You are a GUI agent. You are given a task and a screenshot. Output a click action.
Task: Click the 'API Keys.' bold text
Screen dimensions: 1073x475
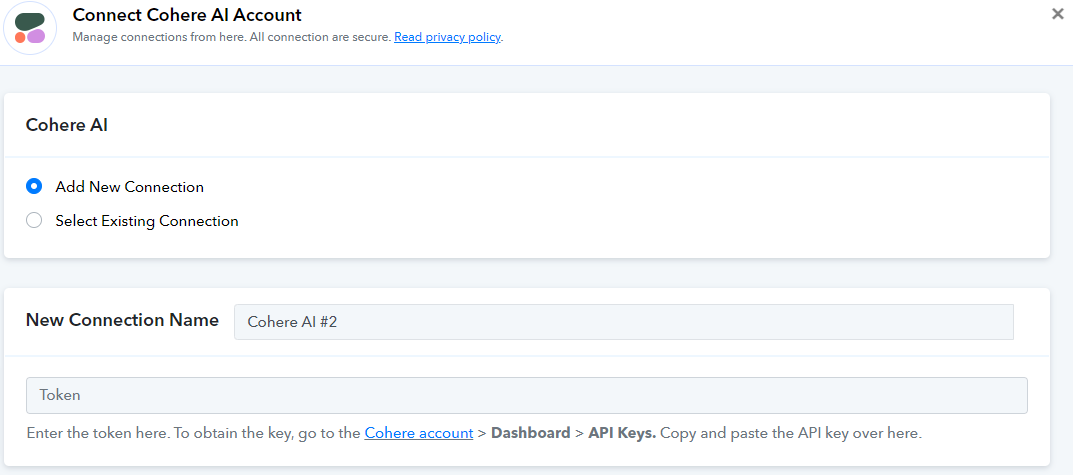coord(622,433)
